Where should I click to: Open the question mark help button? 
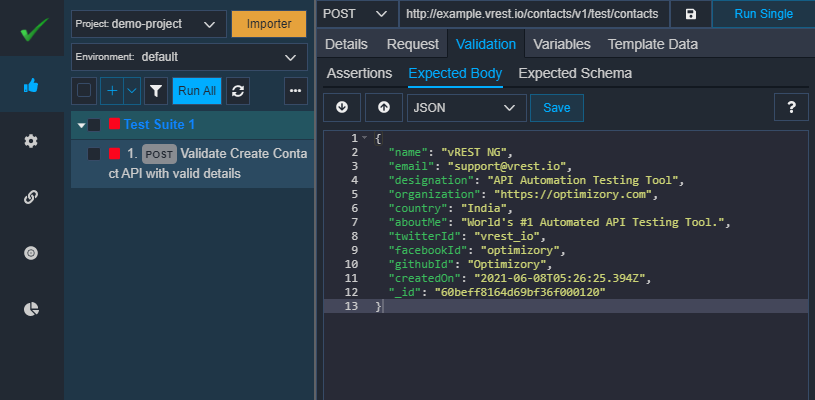tap(791, 108)
